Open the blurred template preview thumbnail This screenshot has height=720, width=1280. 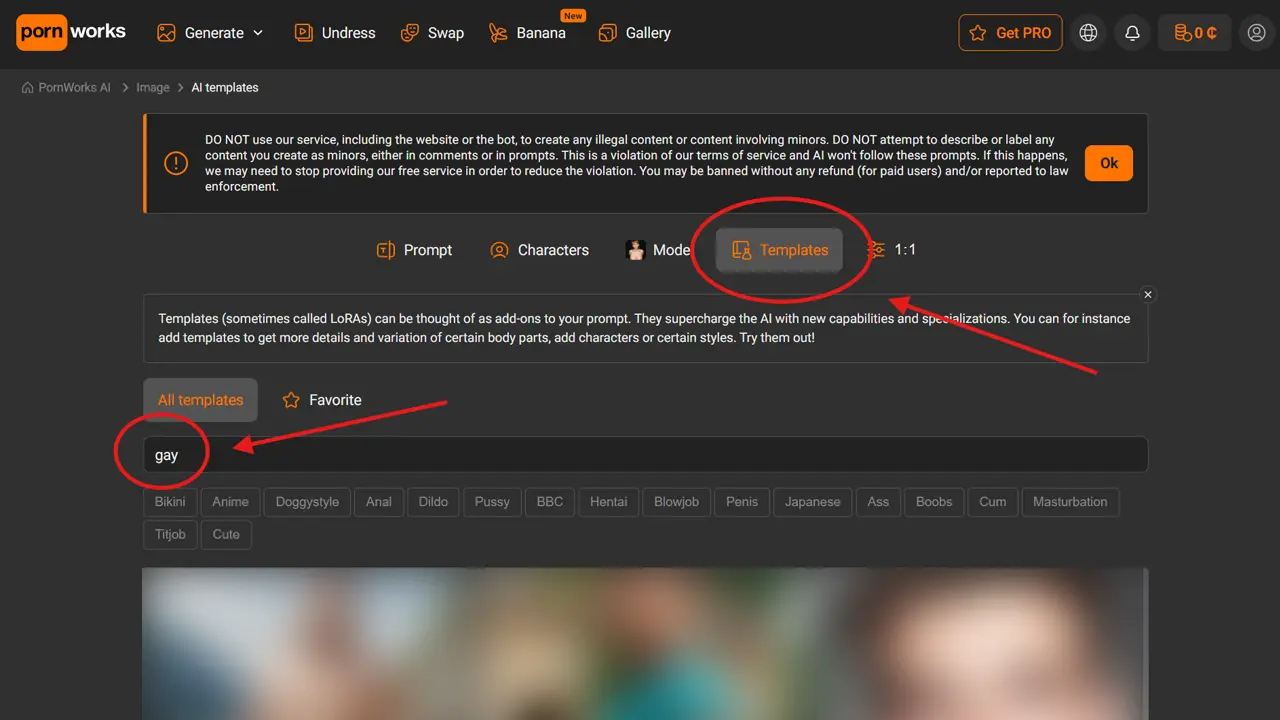(x=645, y=644)
